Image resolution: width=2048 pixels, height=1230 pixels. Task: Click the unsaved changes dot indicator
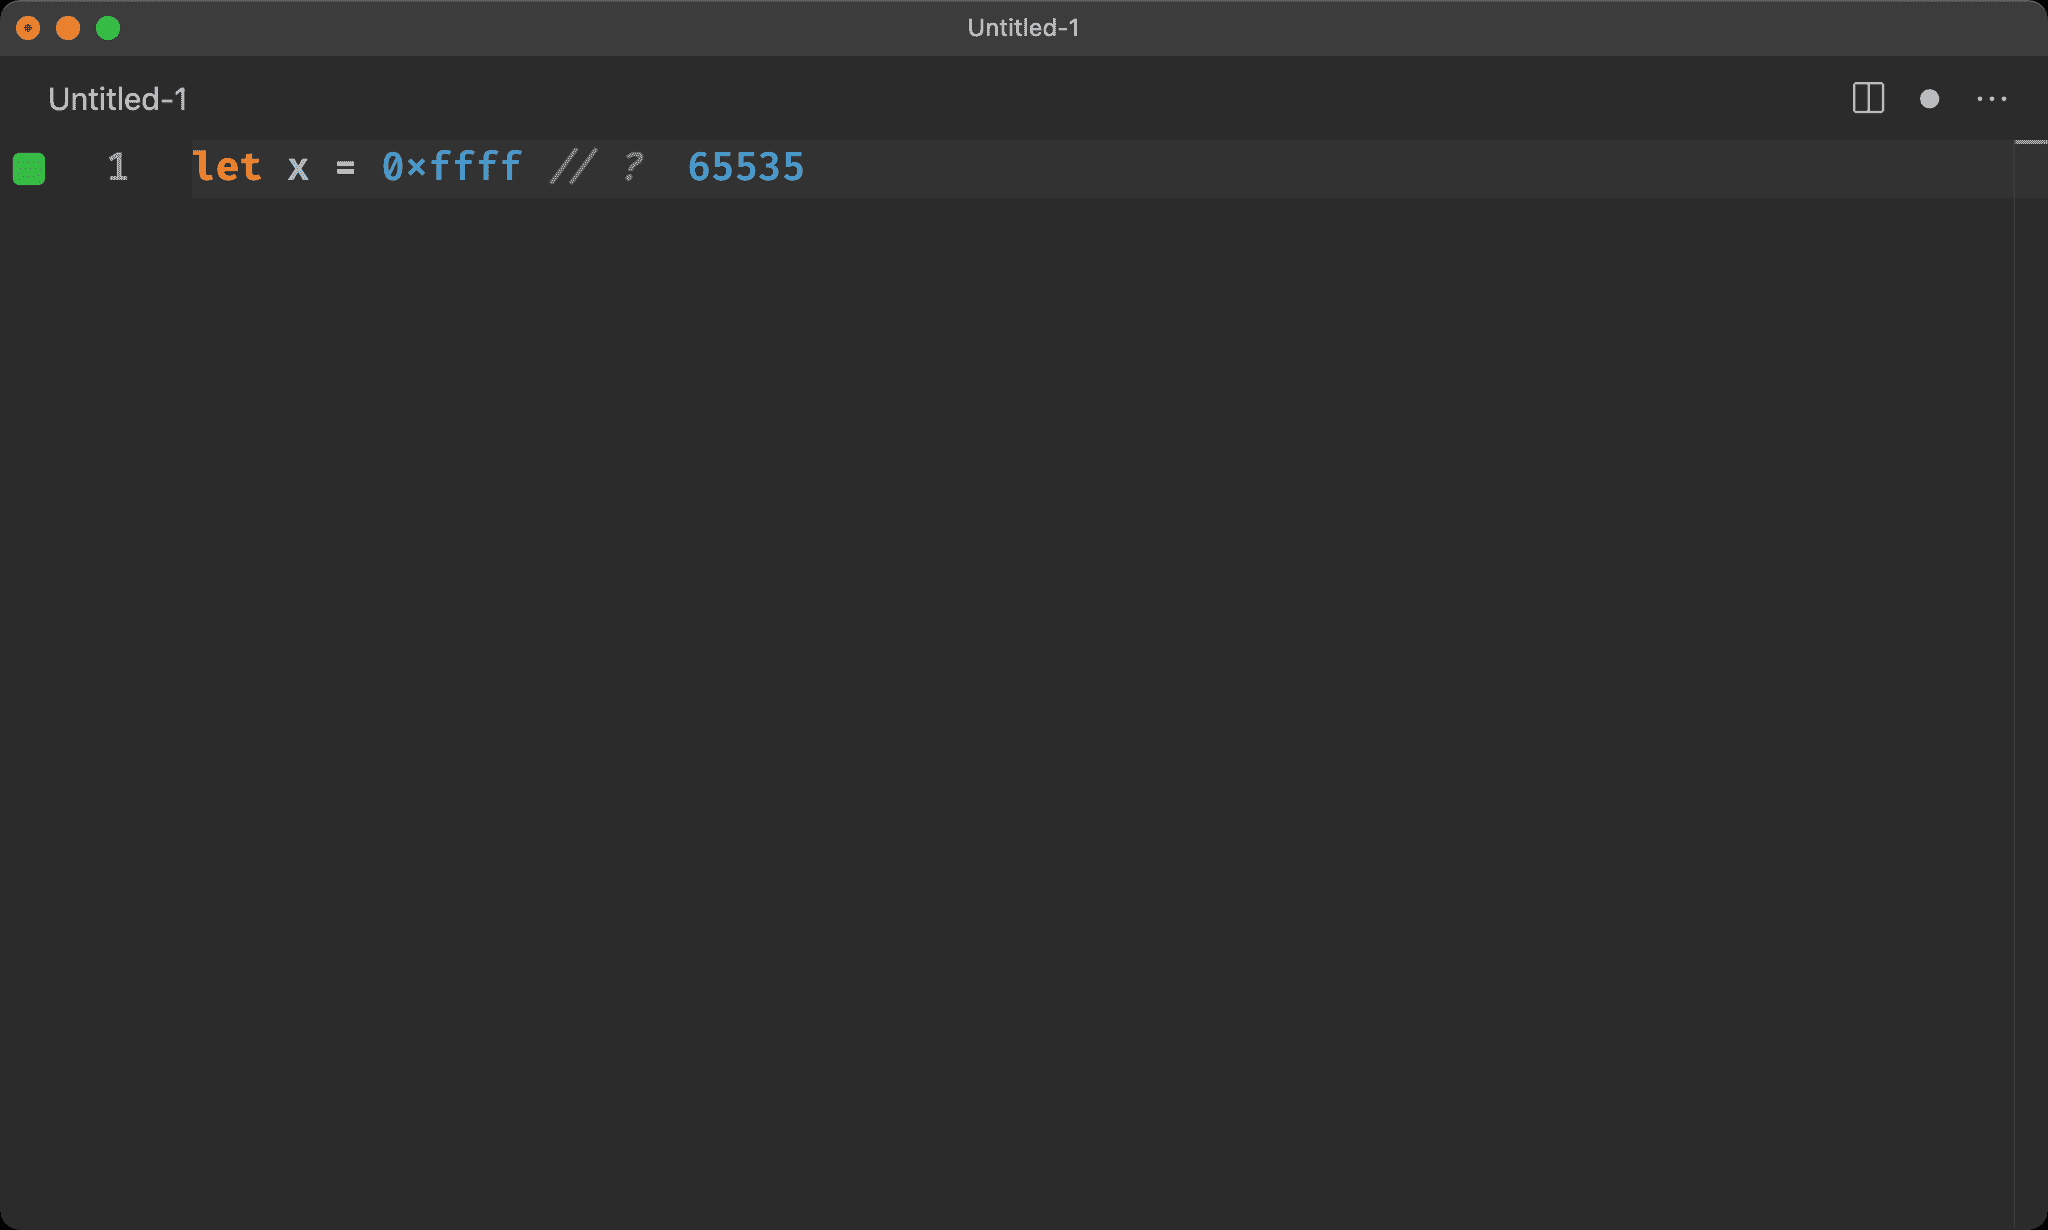click(x=1929, y=99)
